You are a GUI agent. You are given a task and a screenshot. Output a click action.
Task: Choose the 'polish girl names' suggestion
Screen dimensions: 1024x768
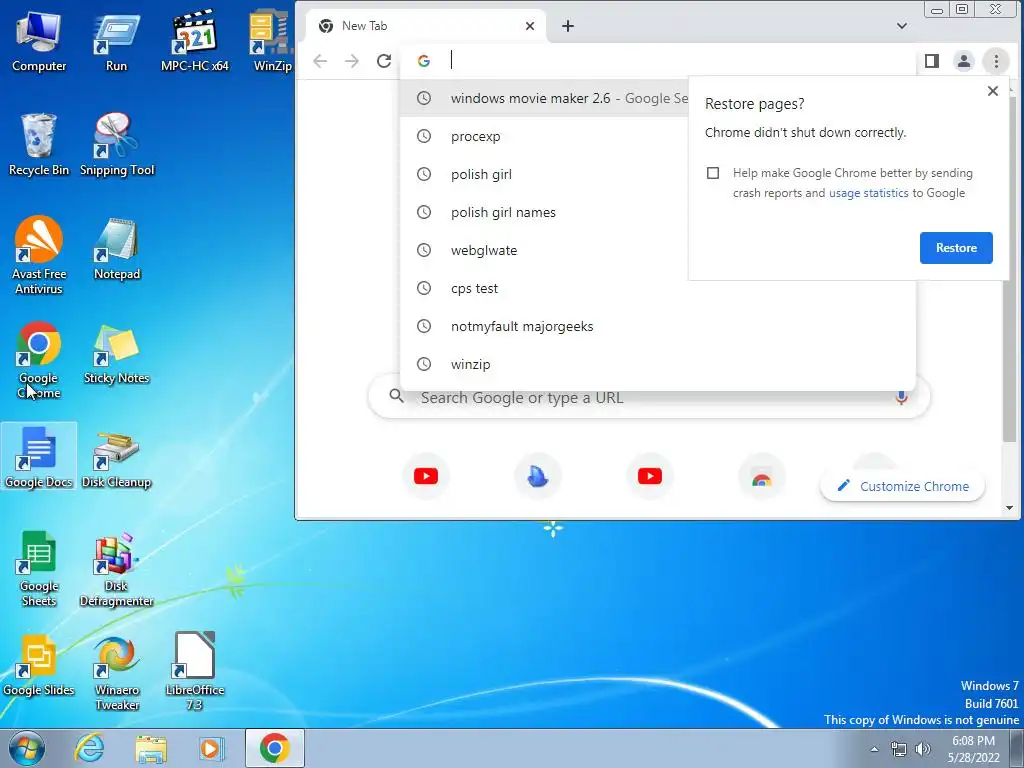click(658, 212)
